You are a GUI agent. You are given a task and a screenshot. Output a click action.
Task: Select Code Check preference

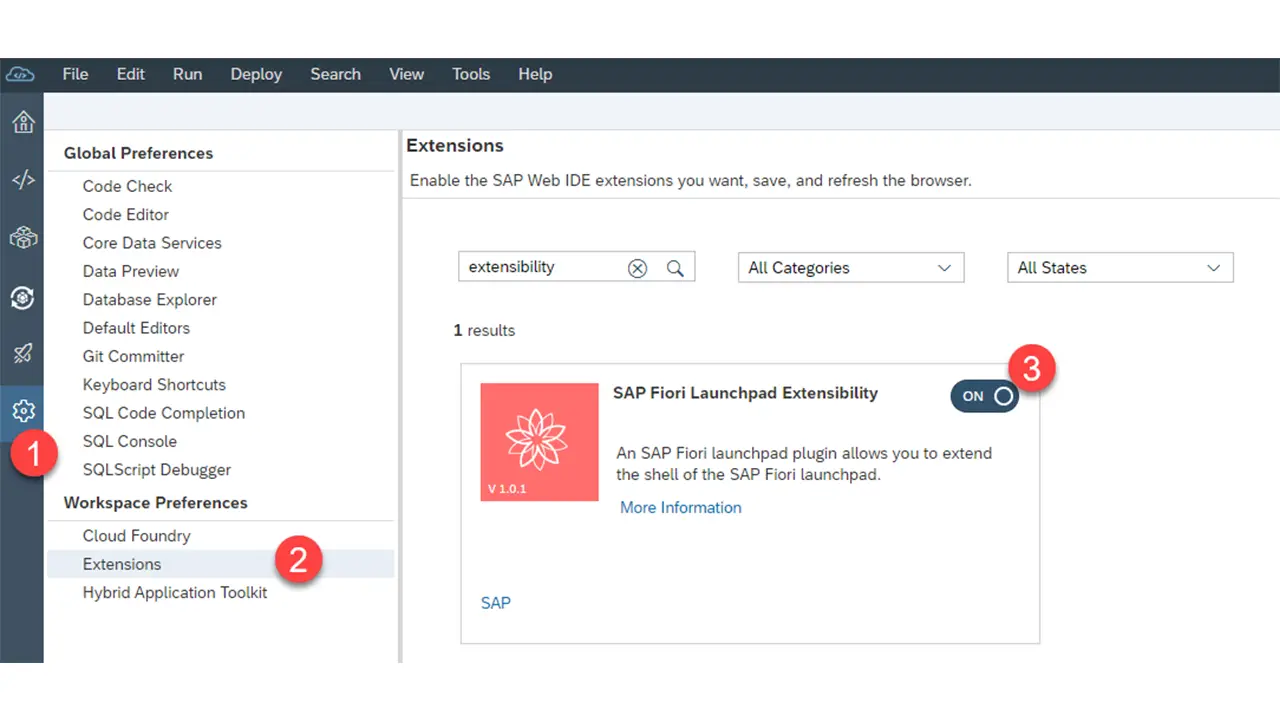click(x=127, y=186)
